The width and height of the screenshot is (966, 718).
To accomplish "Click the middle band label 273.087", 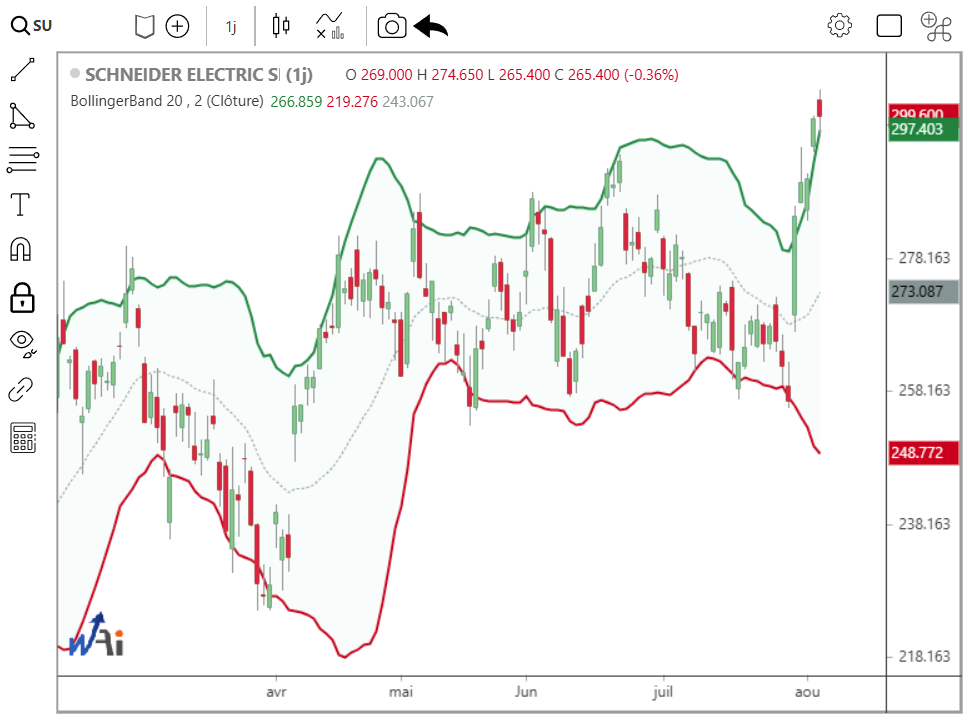I will point(923,291).
